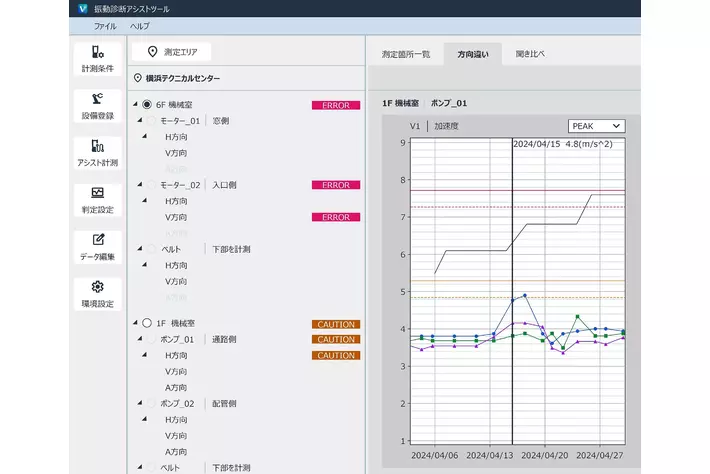Image resolution: width=710 pixels, height=474 pixels.
Task: Switch to the 測定箇所一覧 tab
Action: coord(406,53)
